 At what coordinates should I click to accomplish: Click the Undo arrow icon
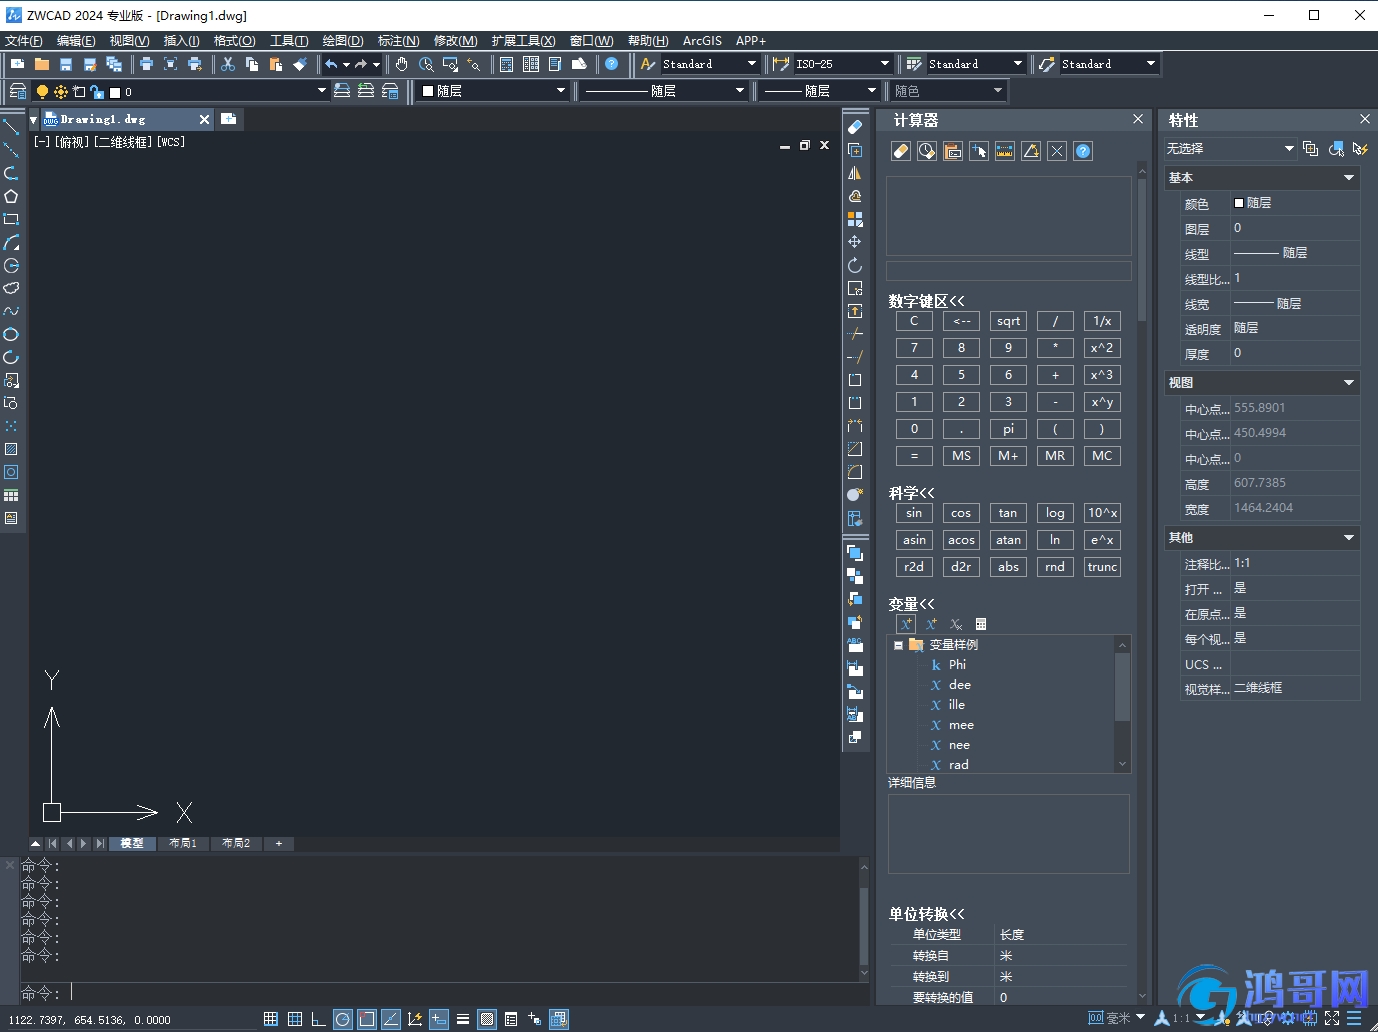tap(331, 64)
